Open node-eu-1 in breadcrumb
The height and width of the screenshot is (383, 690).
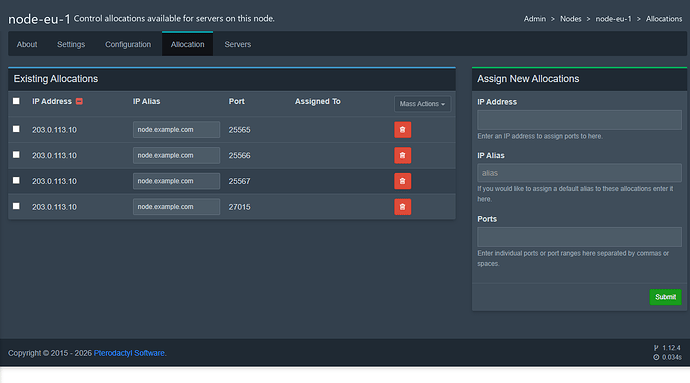613,19
